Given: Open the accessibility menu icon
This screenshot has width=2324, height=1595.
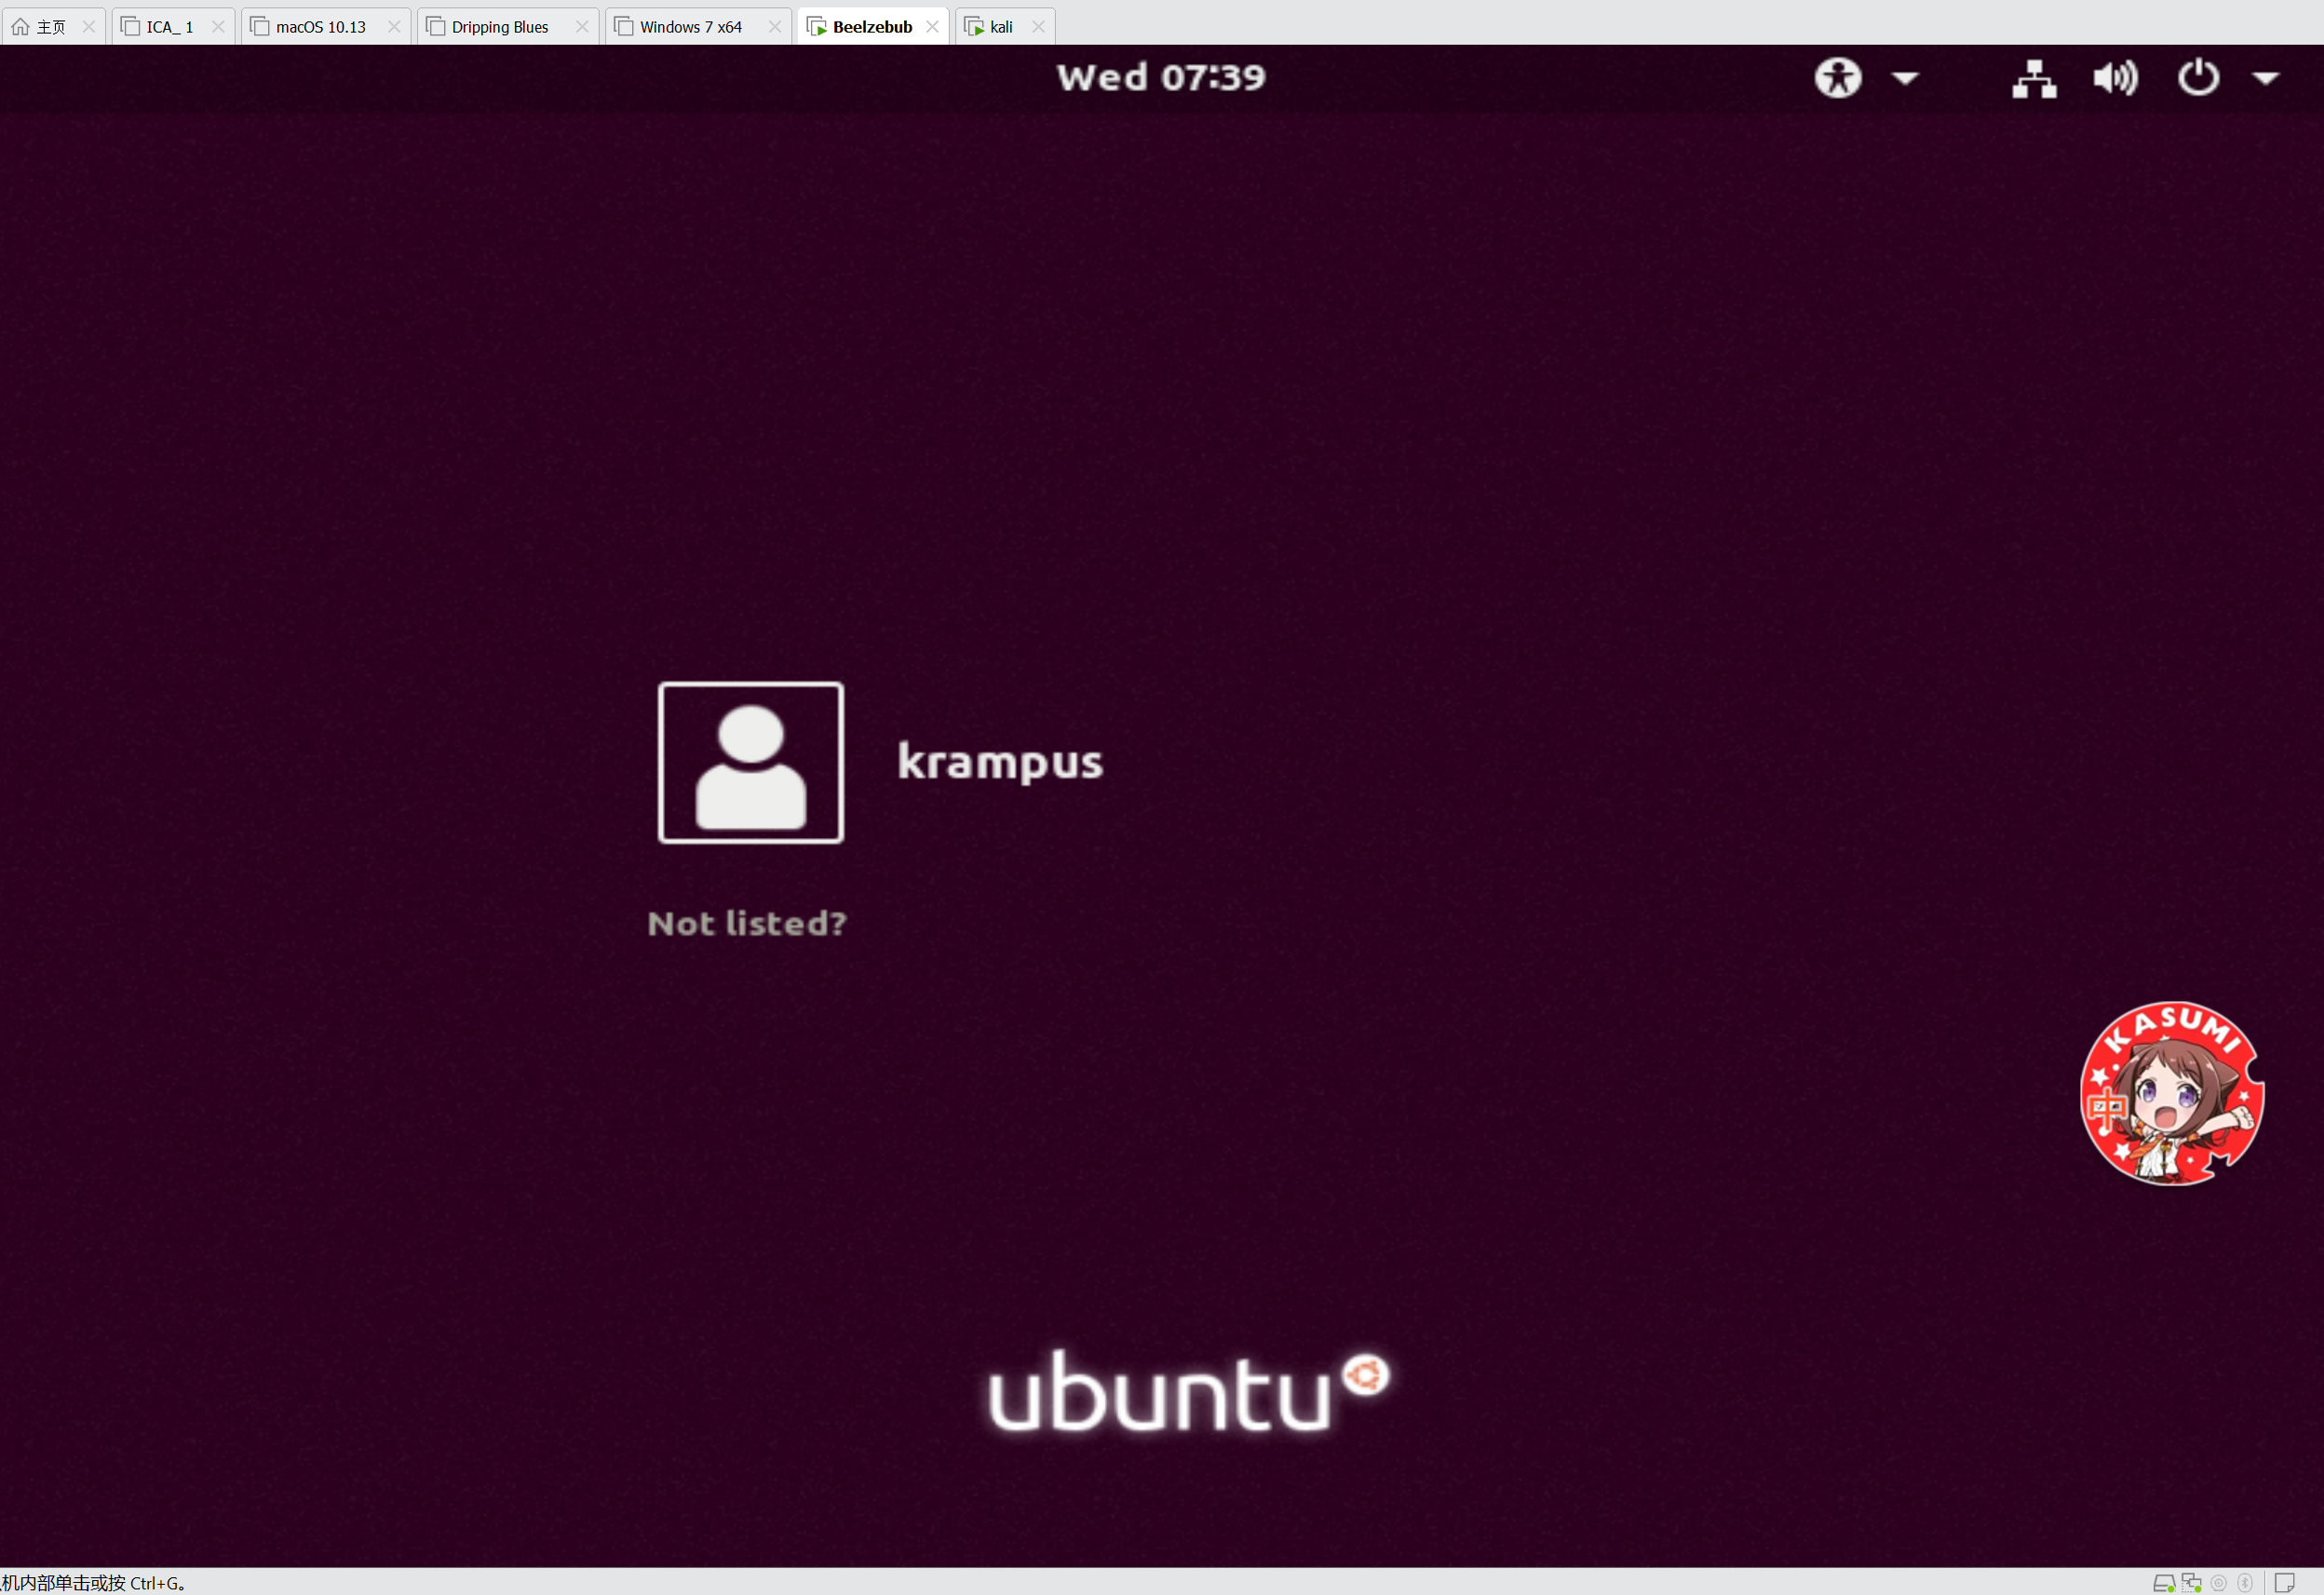Looking at the screenshot, I should pos(1838,77).
